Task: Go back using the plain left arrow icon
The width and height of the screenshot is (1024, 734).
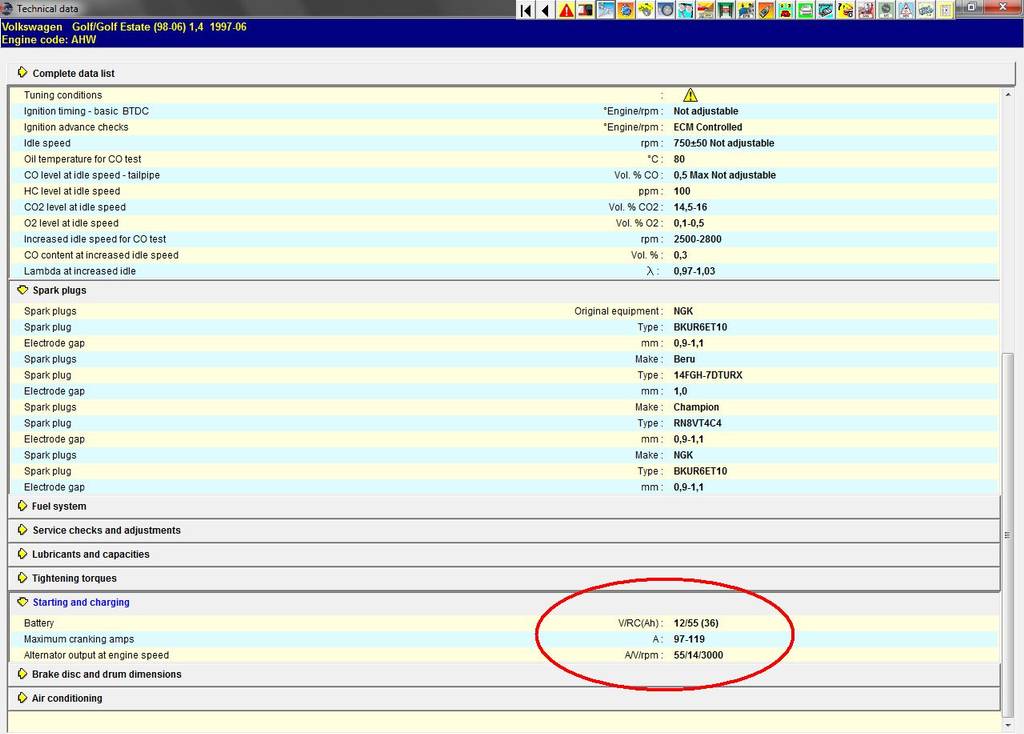Action: pos(545,10)
